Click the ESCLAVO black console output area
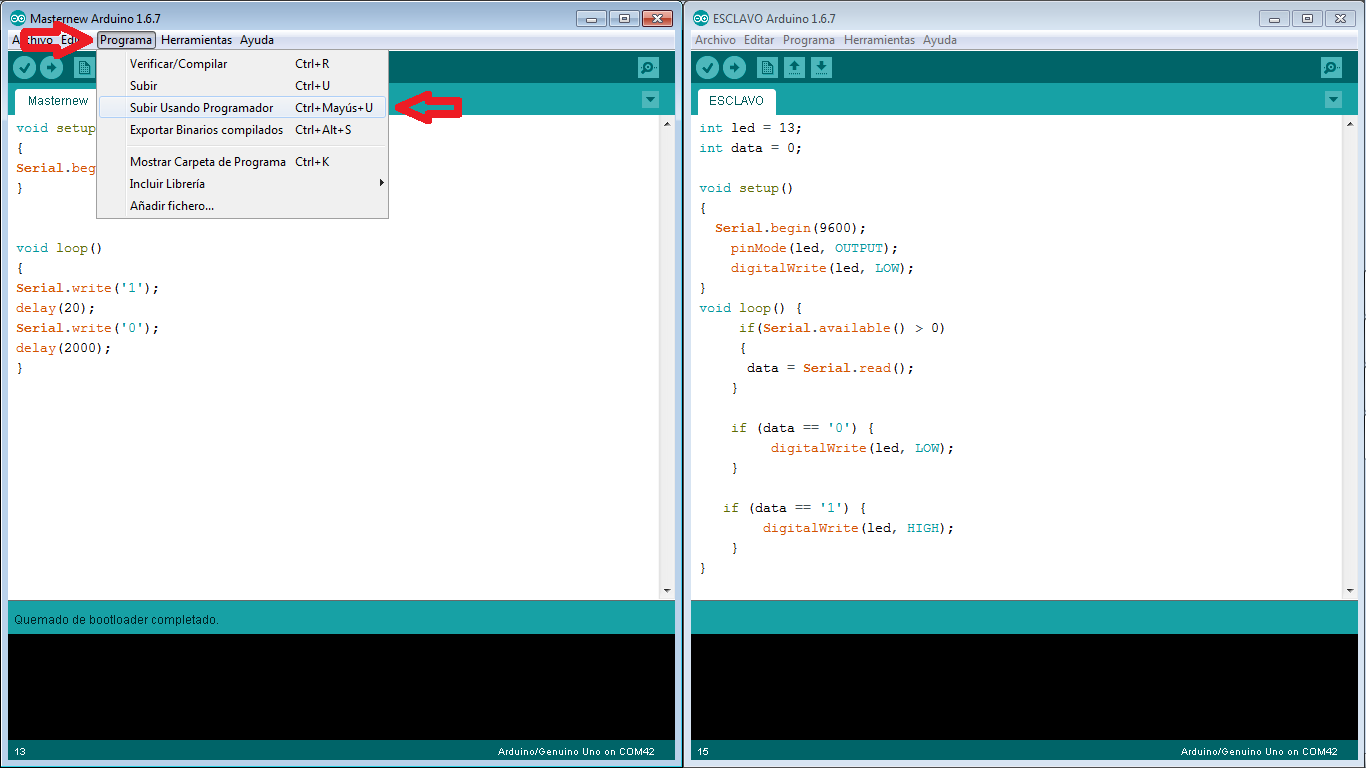Screen dimensions: 1366x768 point(1024,687)
